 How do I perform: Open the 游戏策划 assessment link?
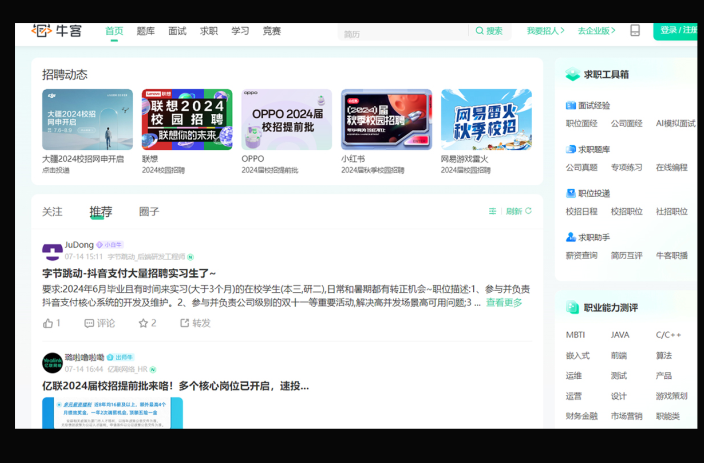(672, 396)
